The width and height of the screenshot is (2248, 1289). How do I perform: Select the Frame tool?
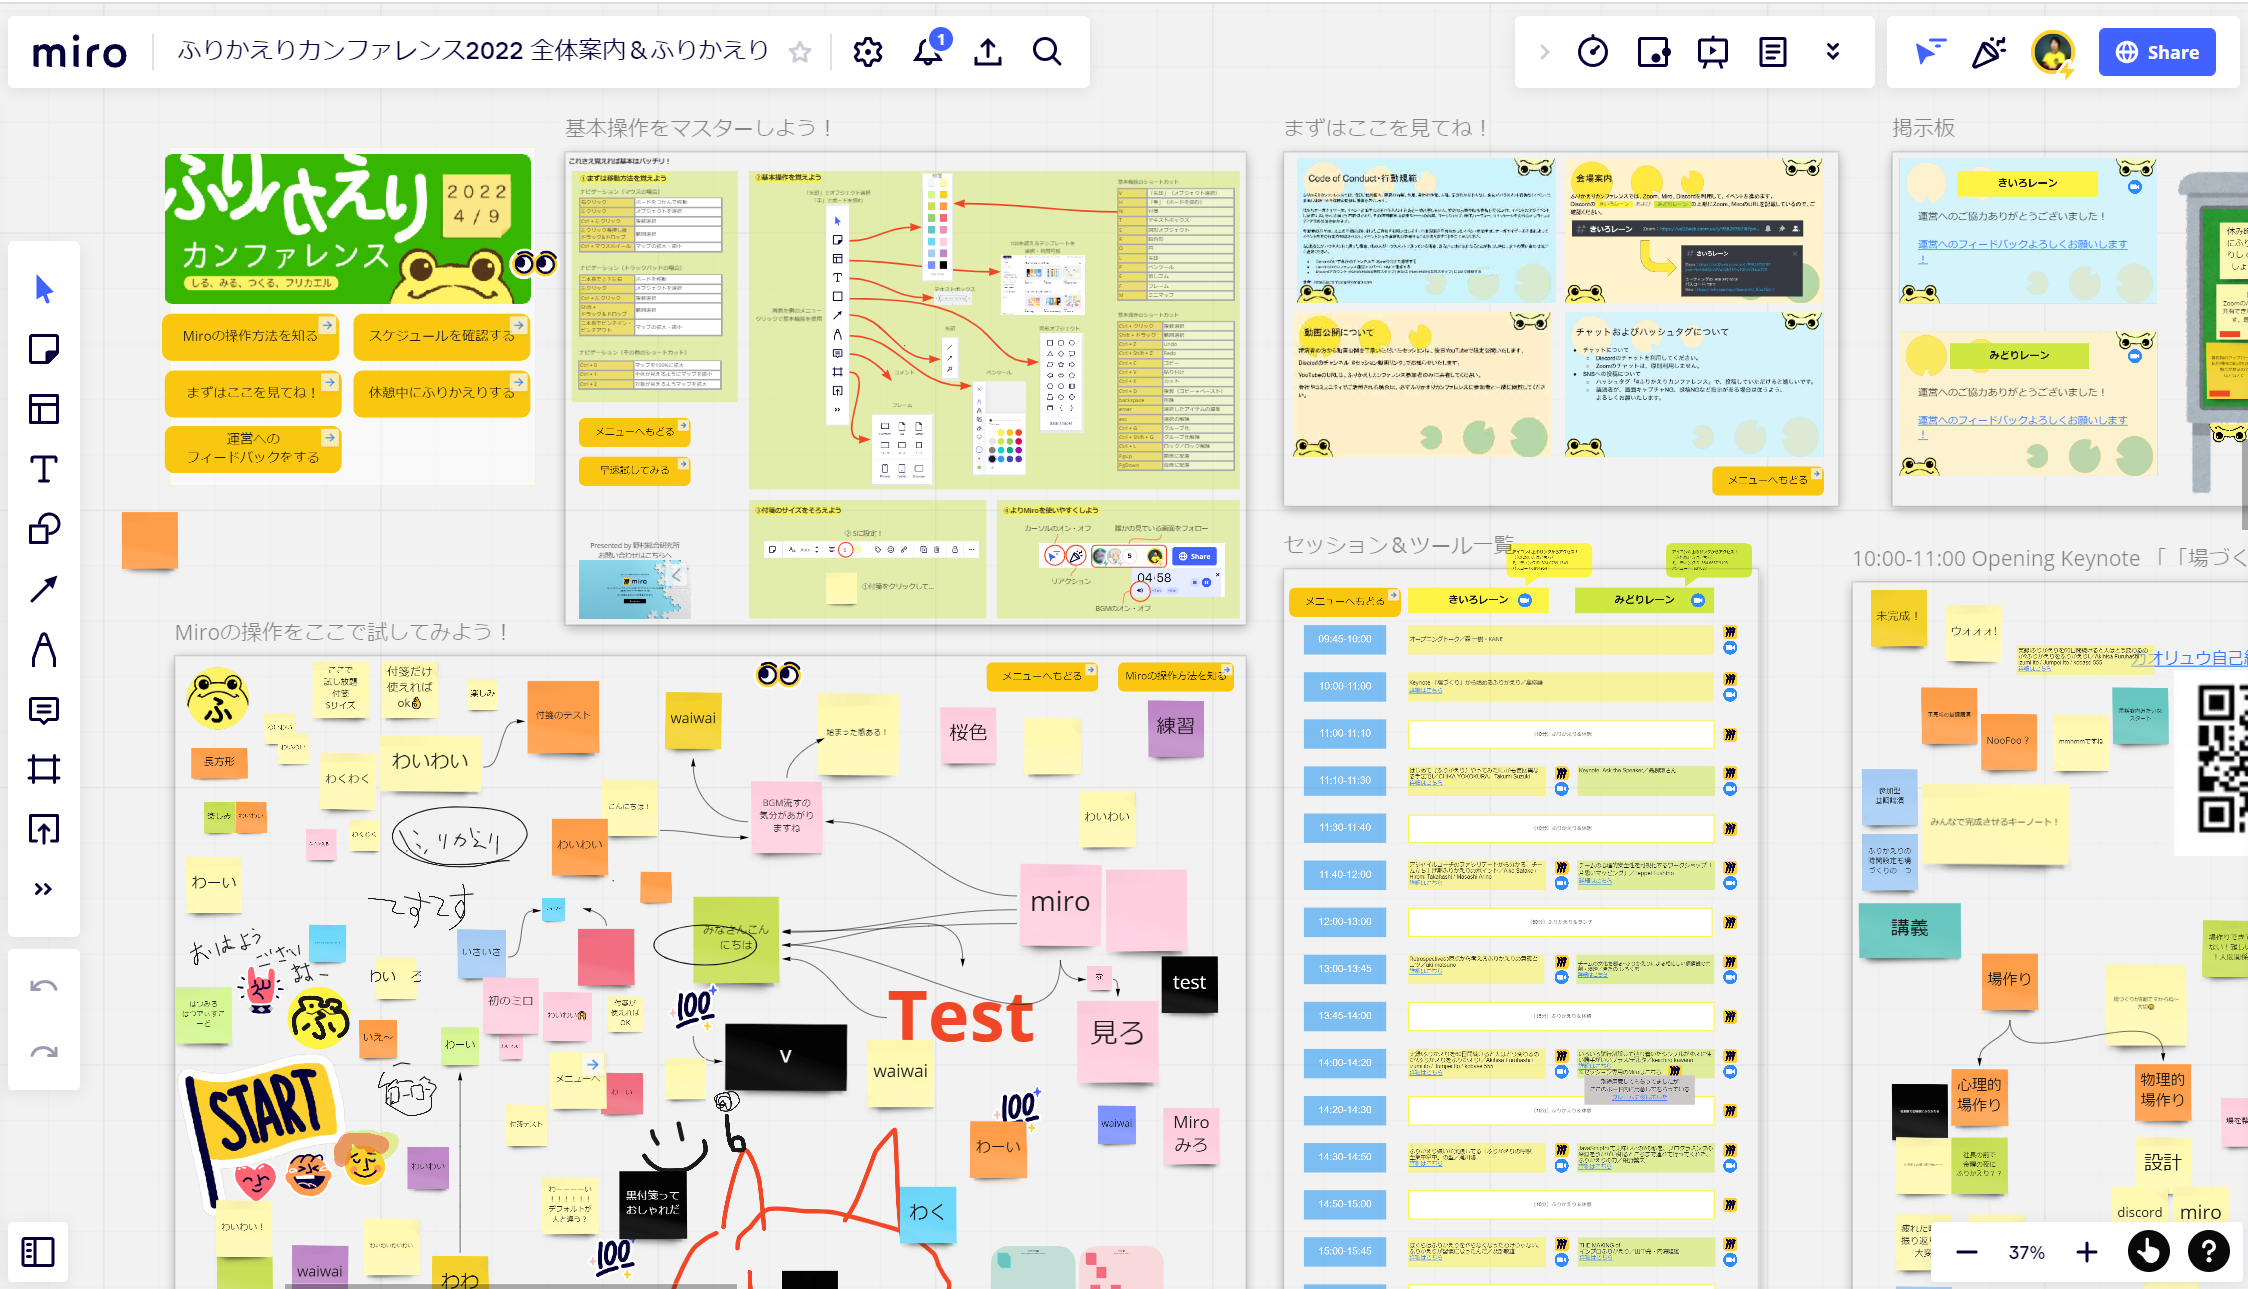click(44, 769)
